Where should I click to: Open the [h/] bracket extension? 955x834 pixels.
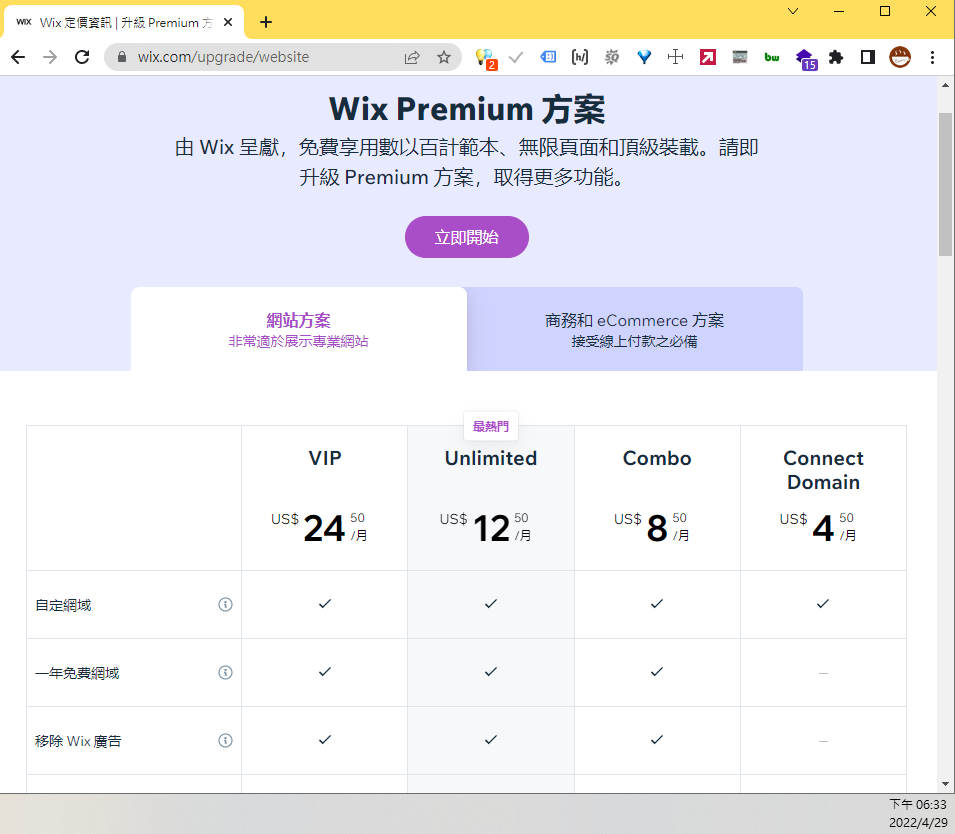[x=580, y=57]
